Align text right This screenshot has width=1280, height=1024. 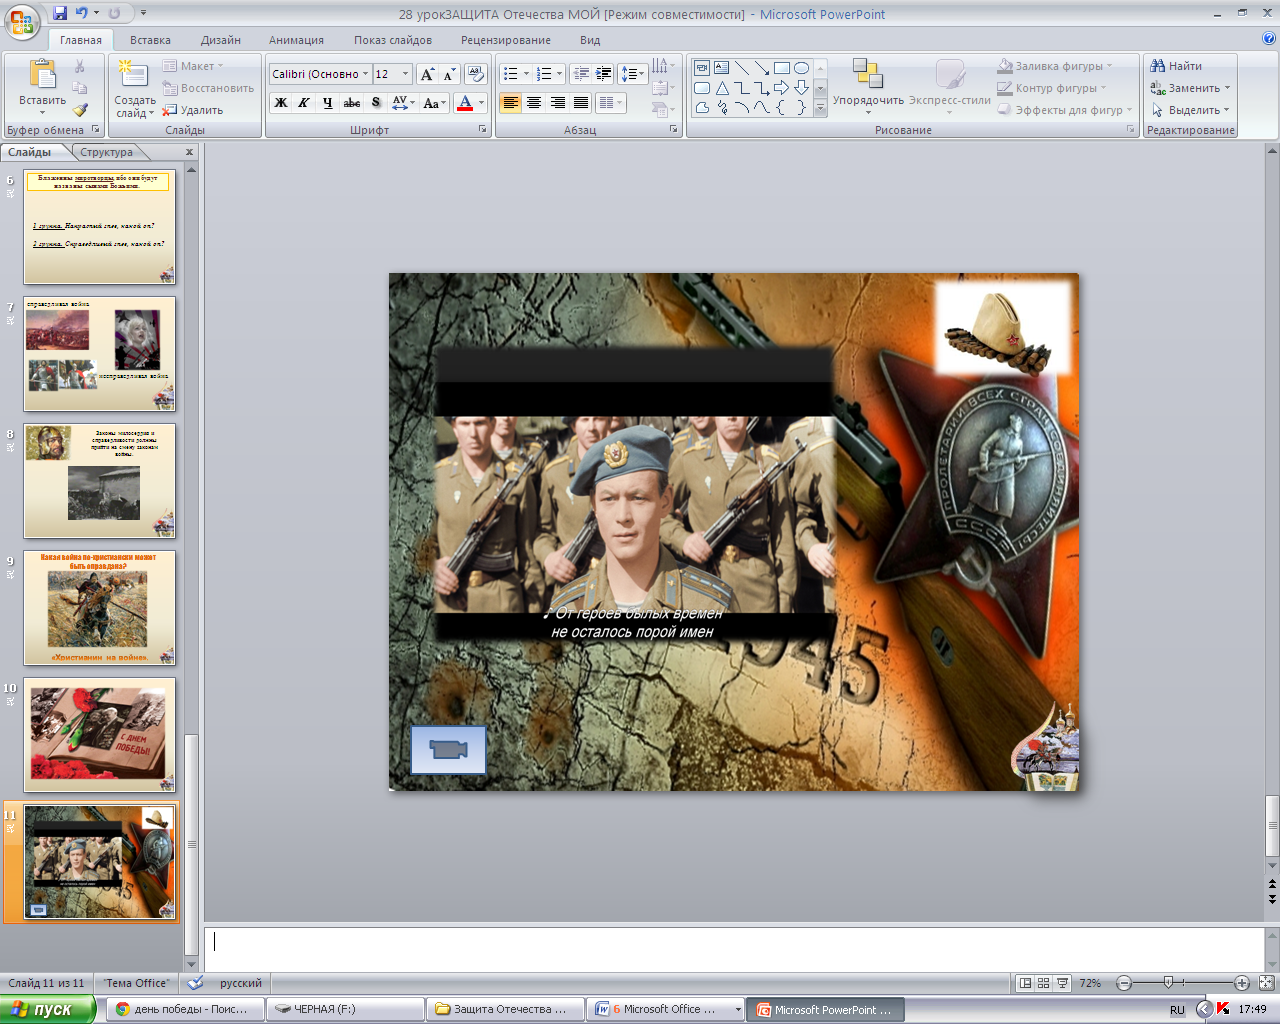click(558, 102)
